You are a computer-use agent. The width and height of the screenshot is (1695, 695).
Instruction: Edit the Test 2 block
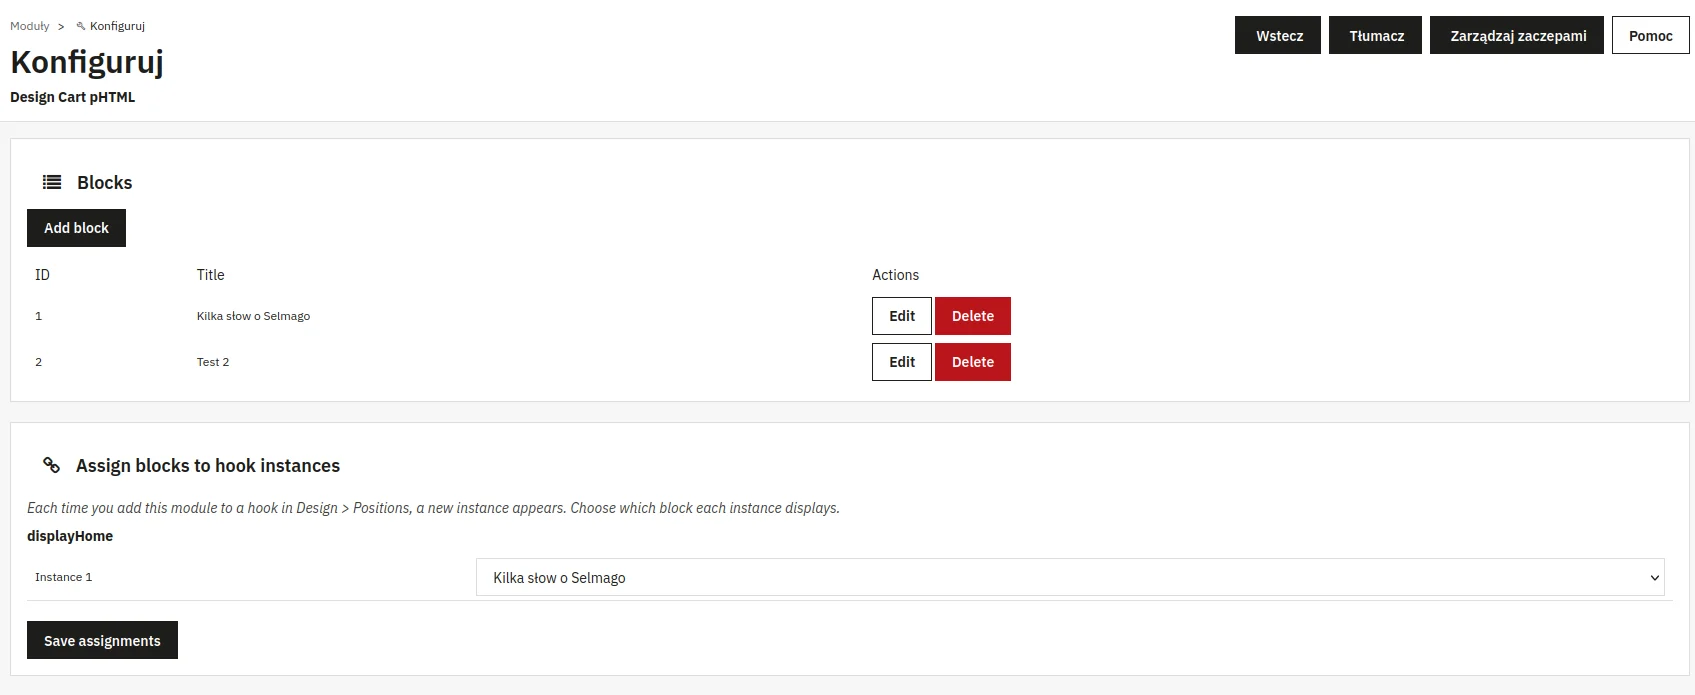(902, 362)
